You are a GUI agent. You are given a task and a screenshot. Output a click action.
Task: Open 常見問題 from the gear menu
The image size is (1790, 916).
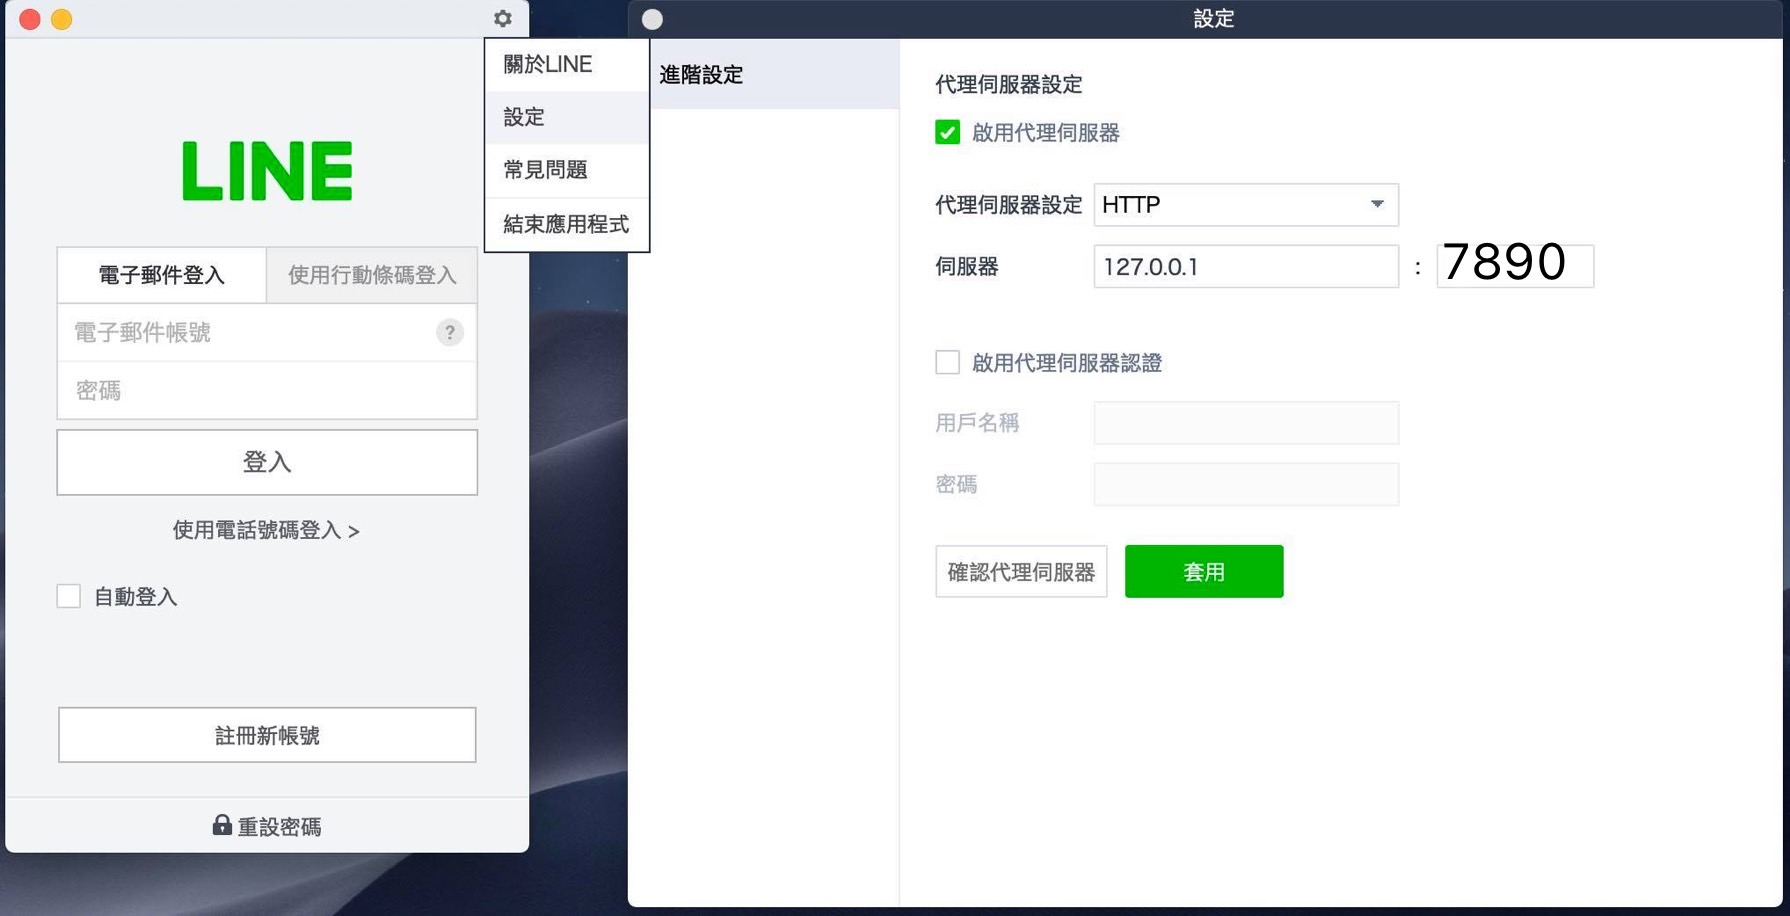click(567, 170)
